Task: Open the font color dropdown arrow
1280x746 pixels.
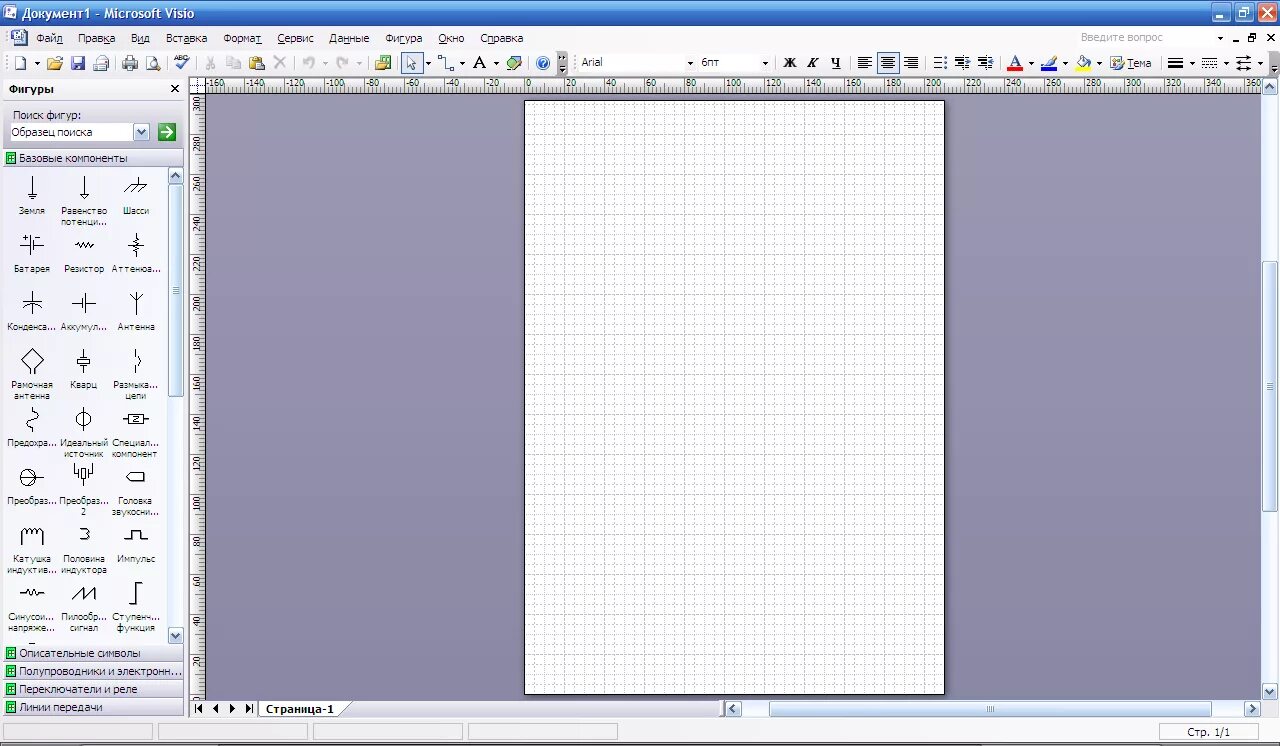Action: 1031,63
